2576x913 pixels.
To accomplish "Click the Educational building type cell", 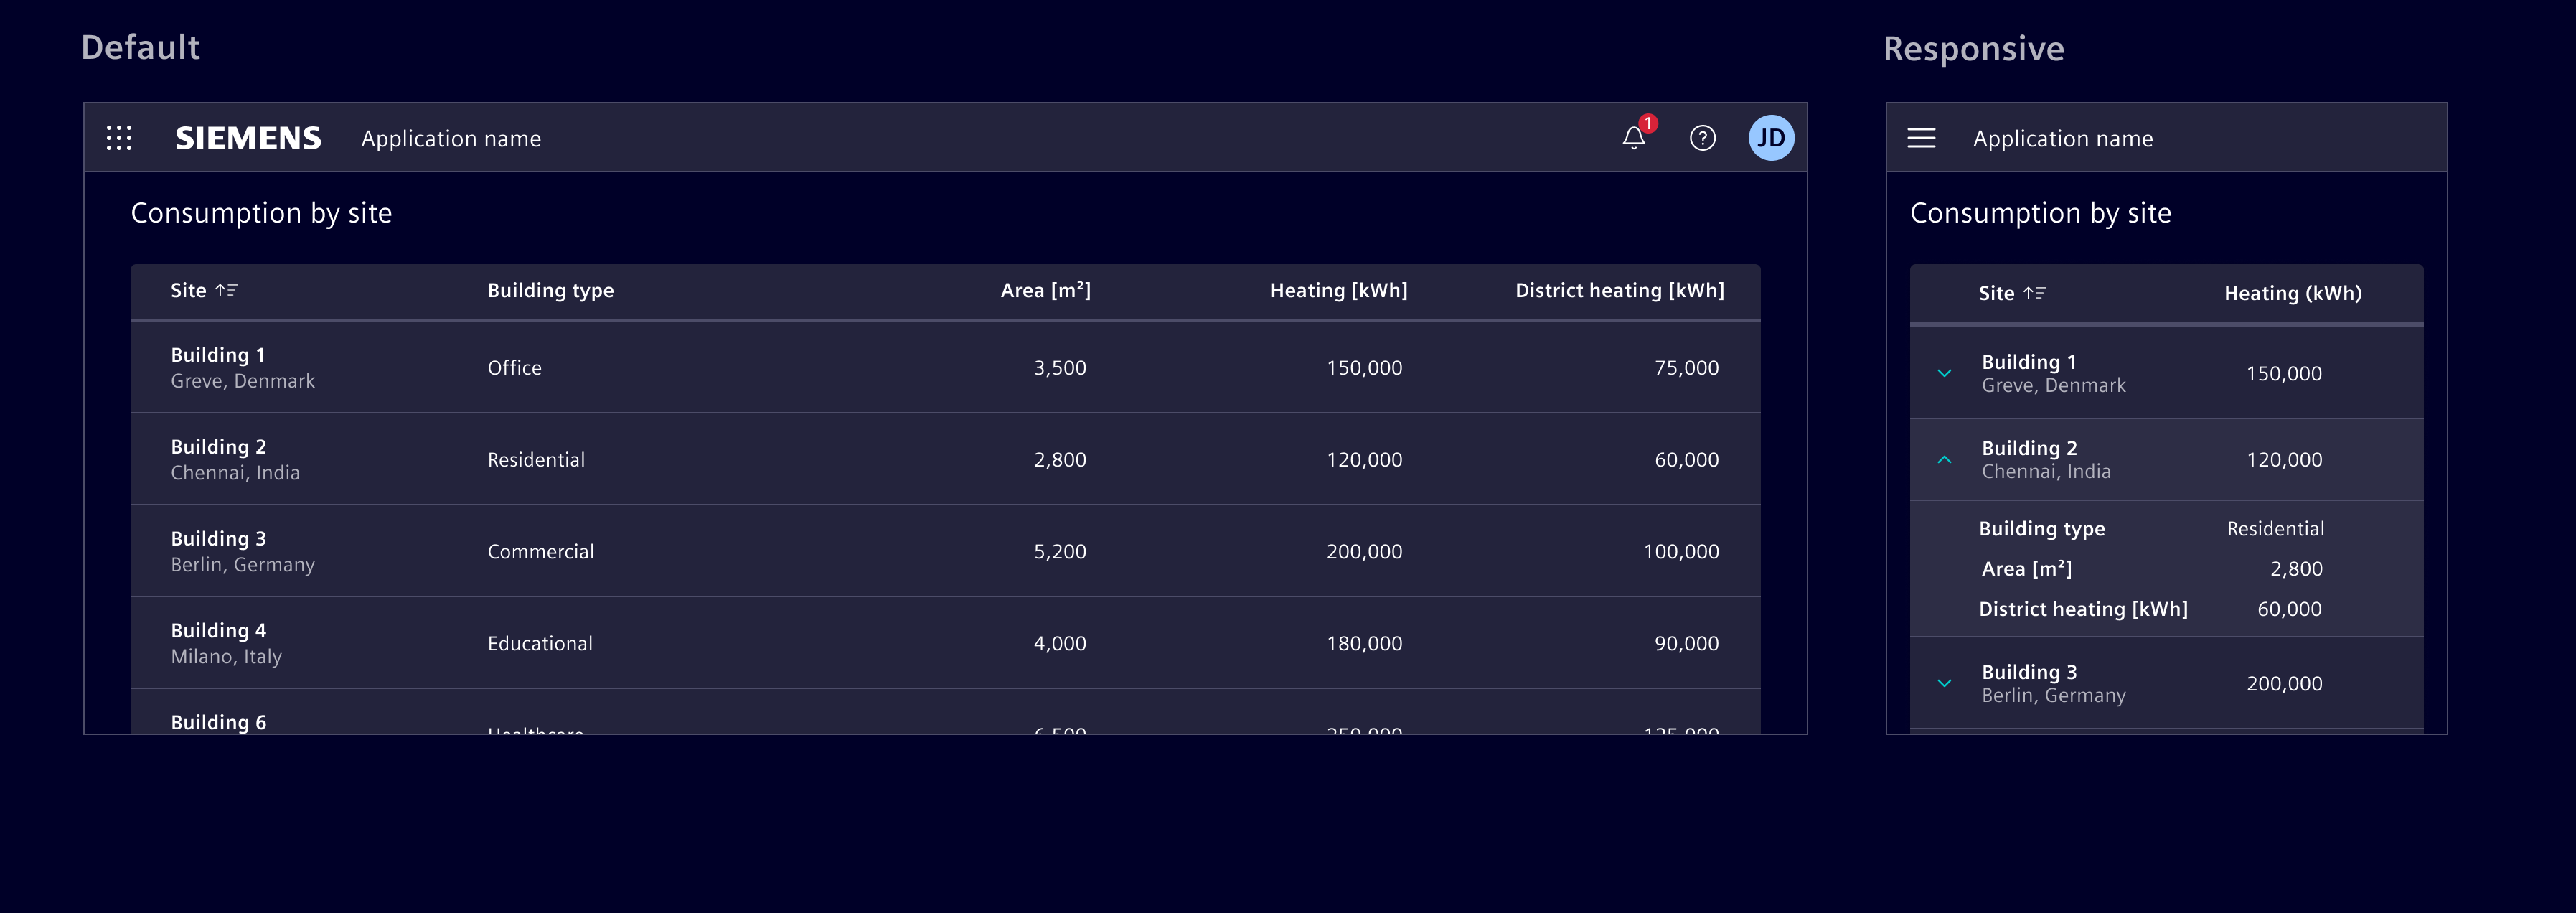I will 540,644.
